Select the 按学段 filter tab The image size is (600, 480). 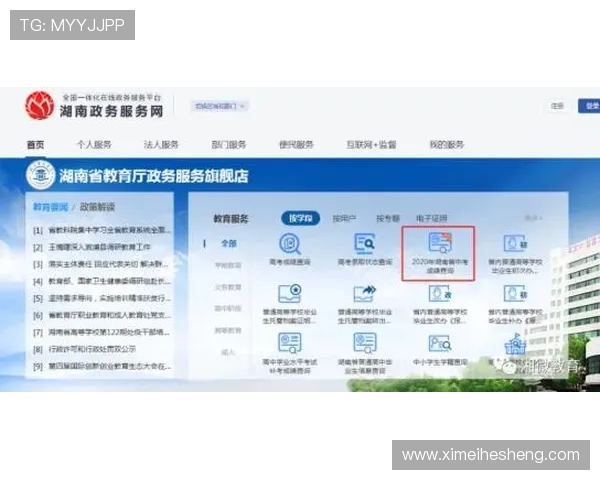click(300, 218)
